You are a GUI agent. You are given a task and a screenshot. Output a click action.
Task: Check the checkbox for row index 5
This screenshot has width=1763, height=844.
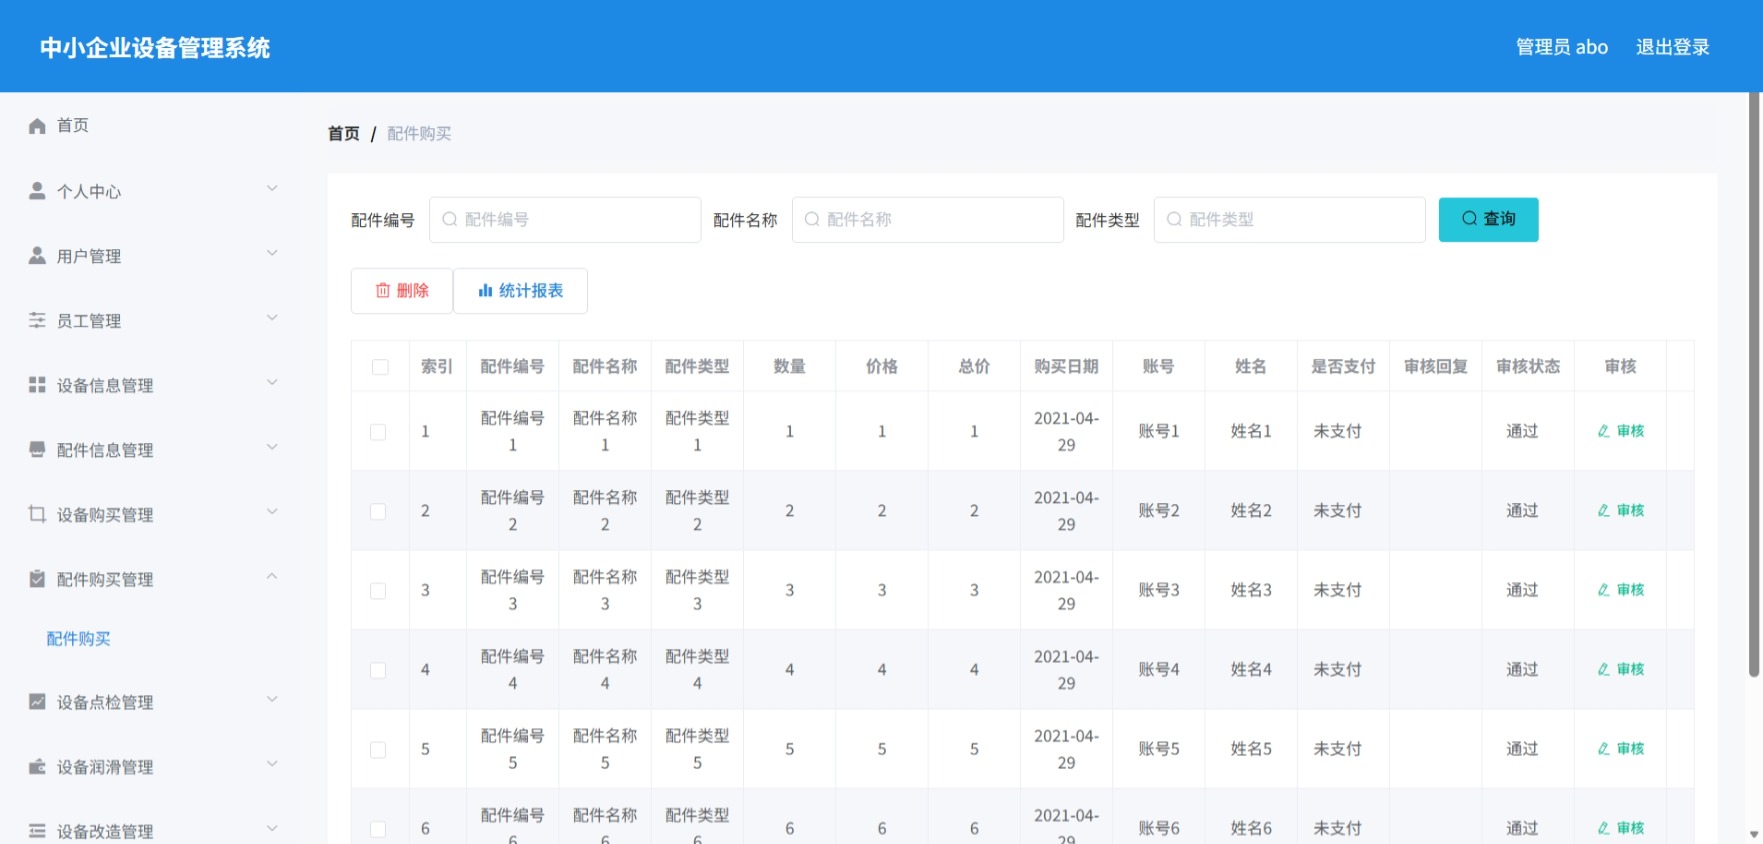click(x=378, y=750)
